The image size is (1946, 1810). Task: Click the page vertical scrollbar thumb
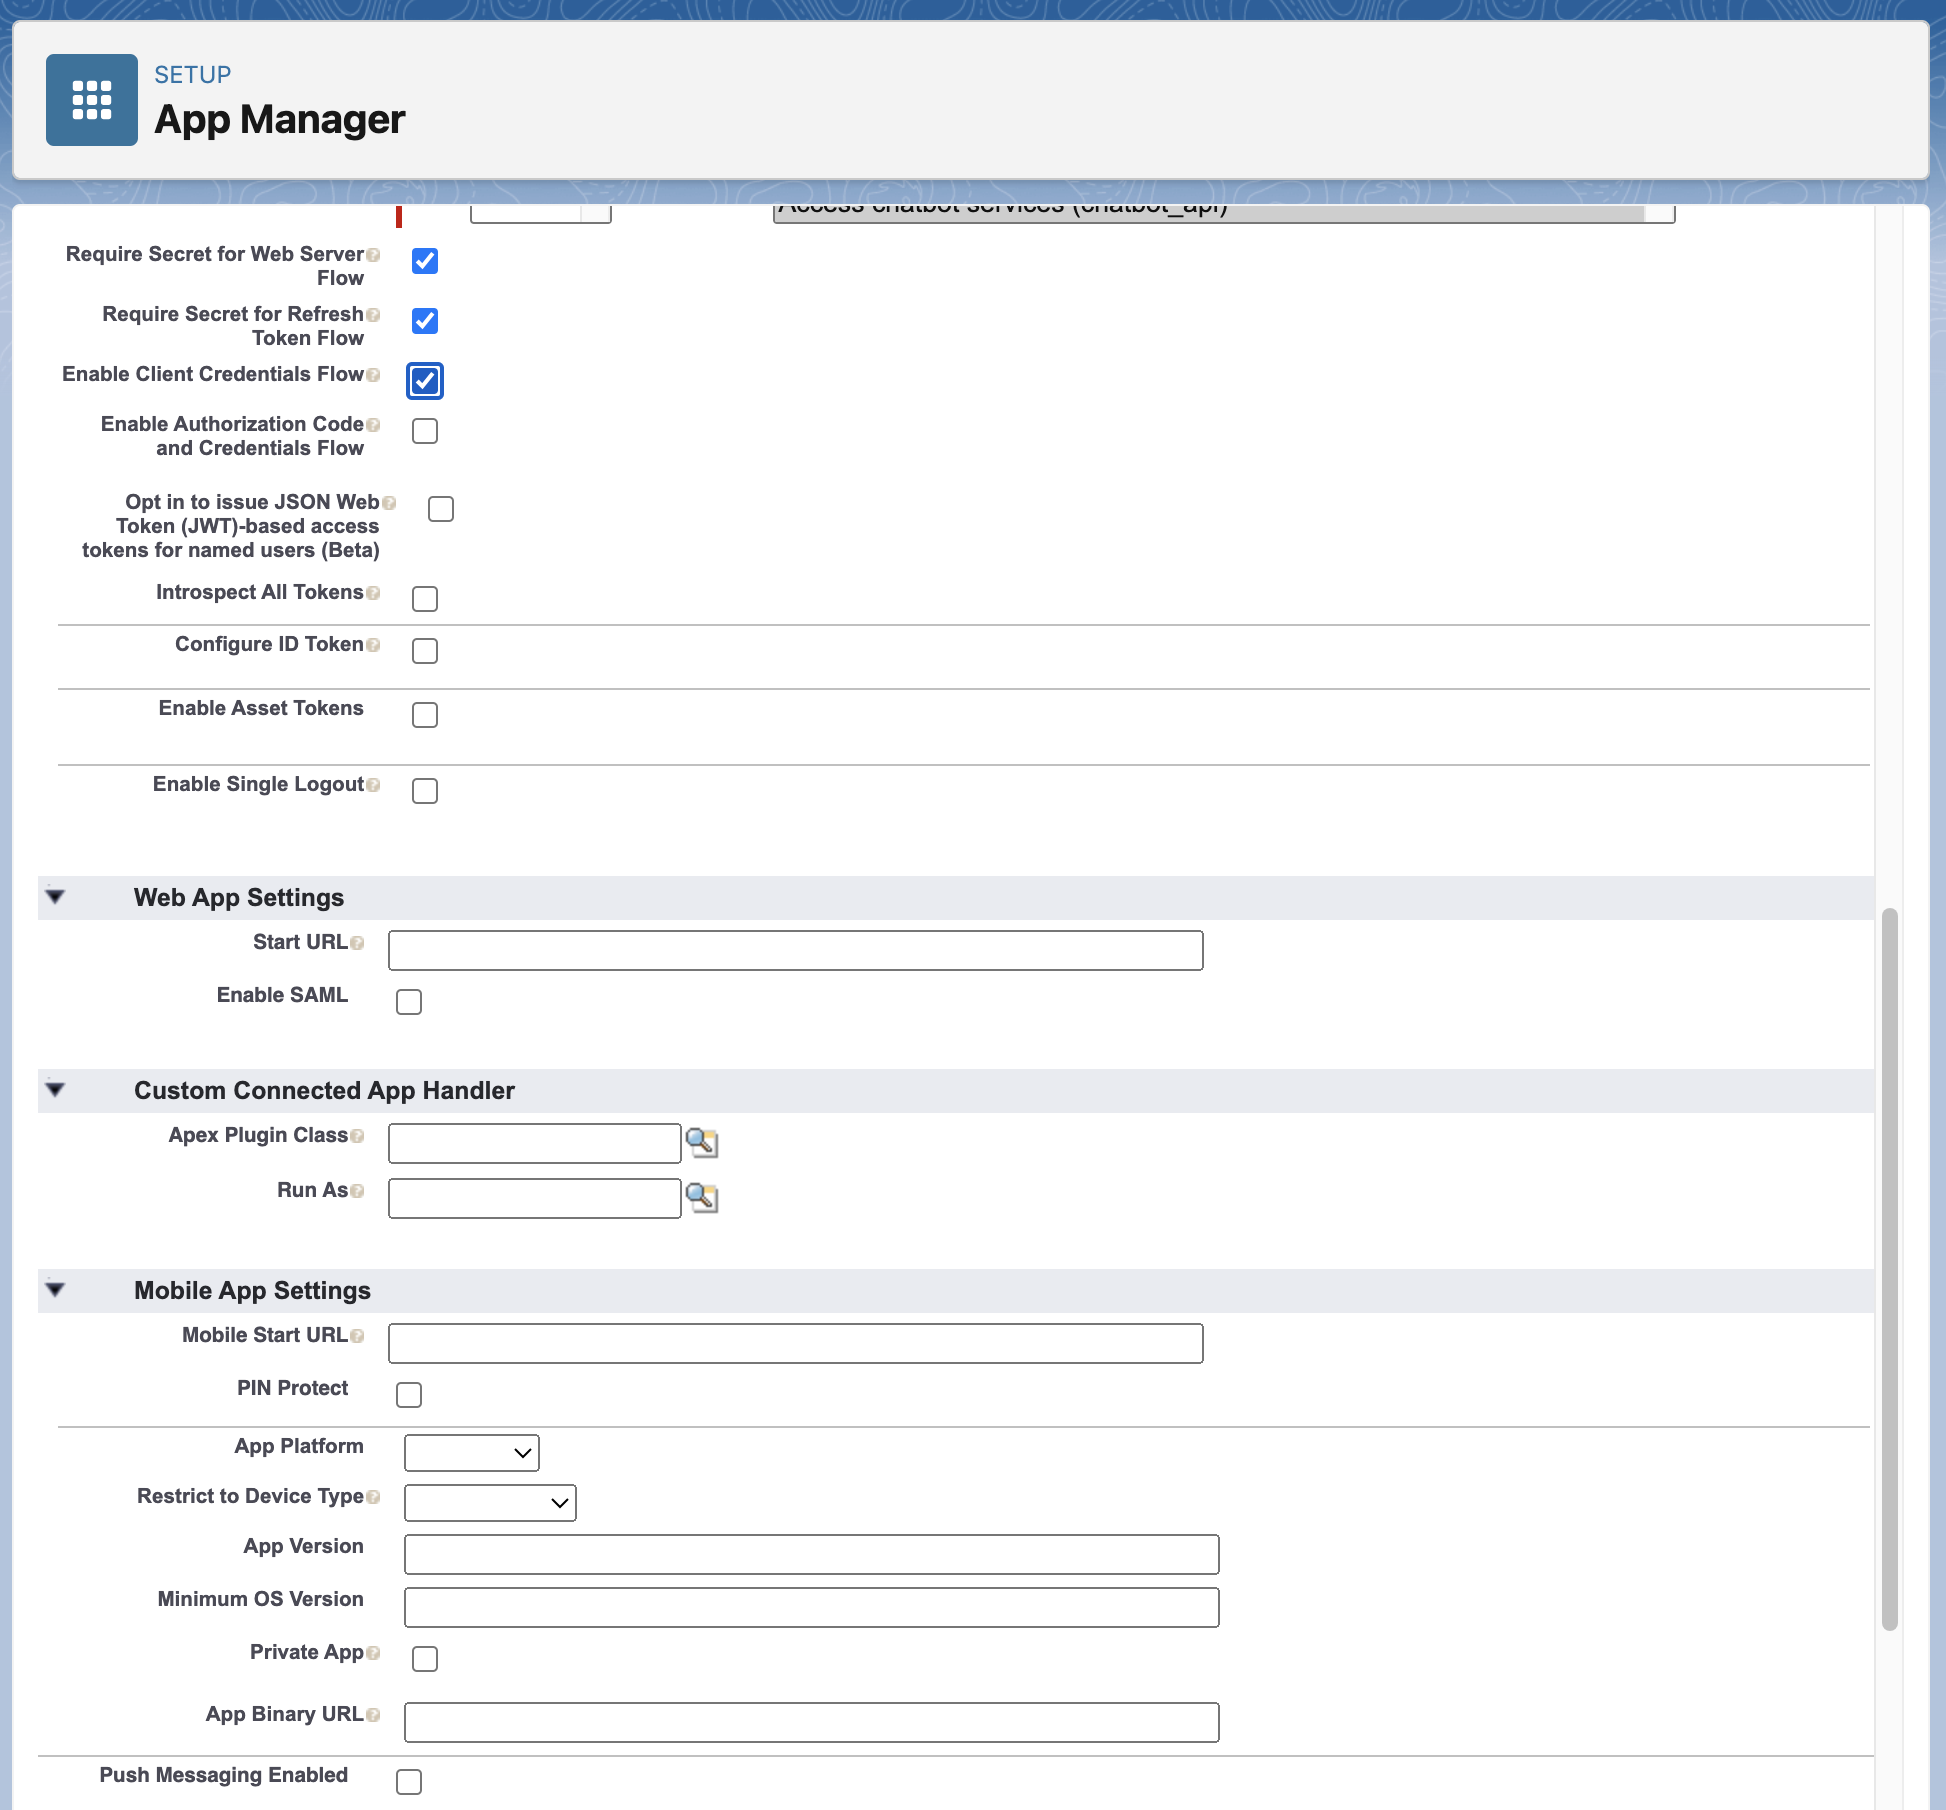[1889, 1268]
